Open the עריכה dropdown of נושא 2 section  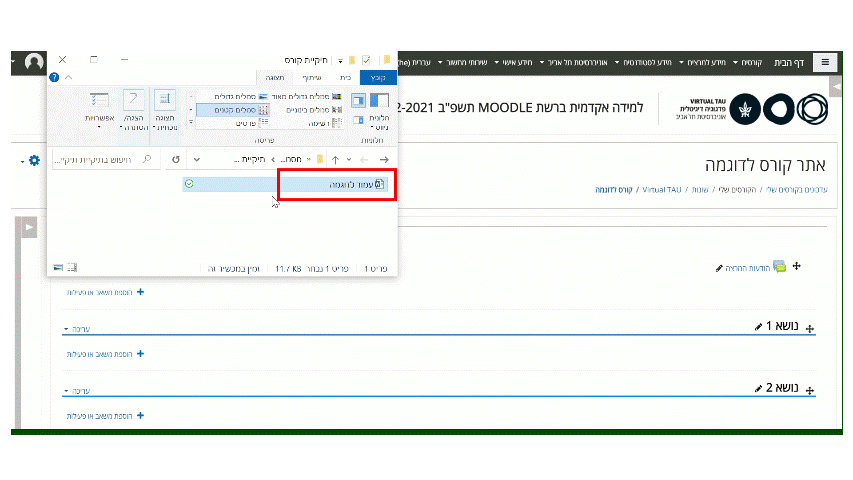click(x=77, y=391)
